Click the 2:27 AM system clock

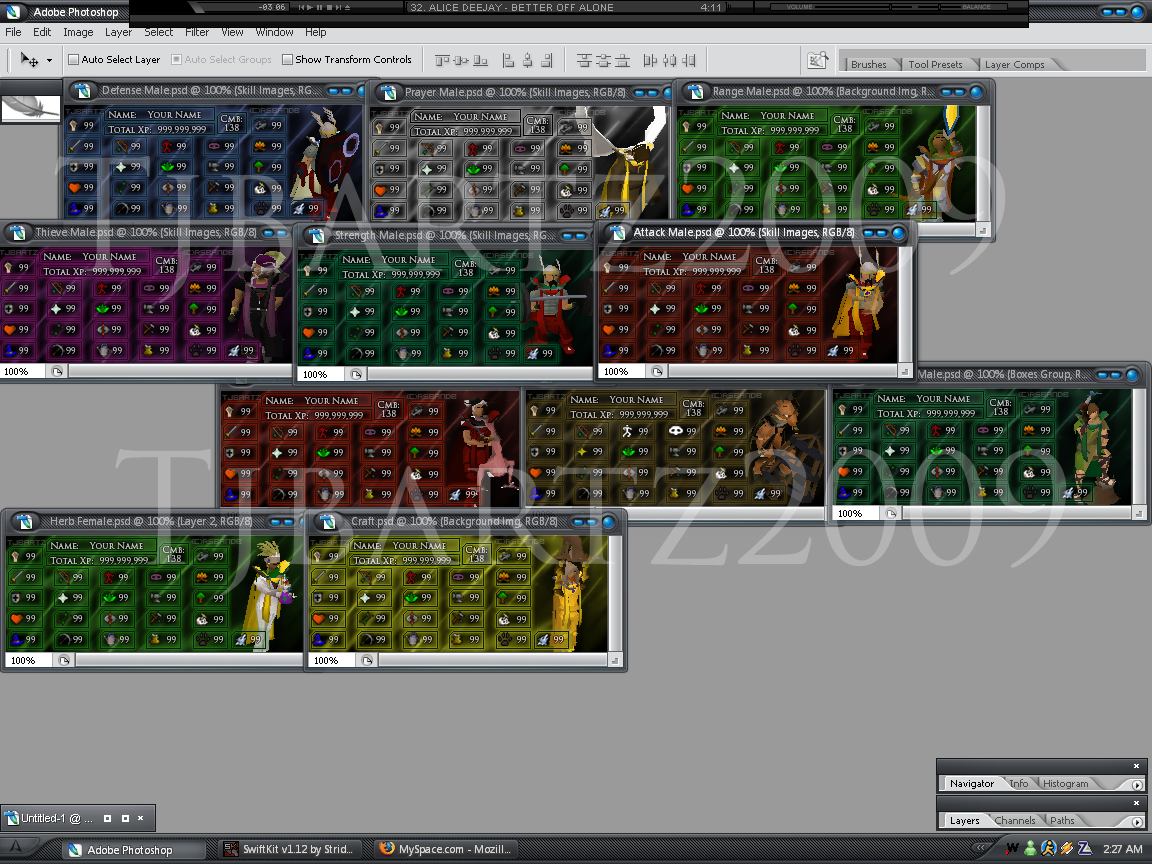tap(1123, 849)
